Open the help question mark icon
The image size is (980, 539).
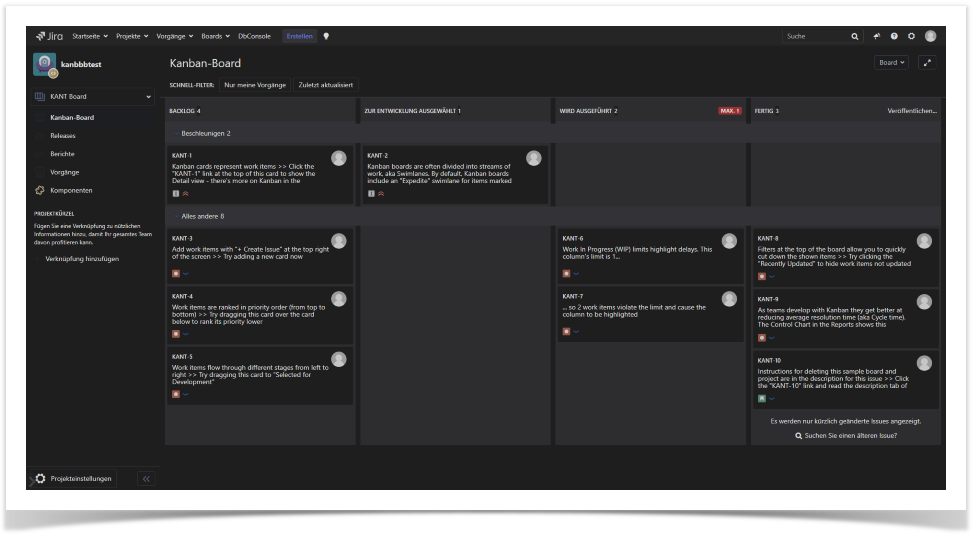(x=894, y=36)
